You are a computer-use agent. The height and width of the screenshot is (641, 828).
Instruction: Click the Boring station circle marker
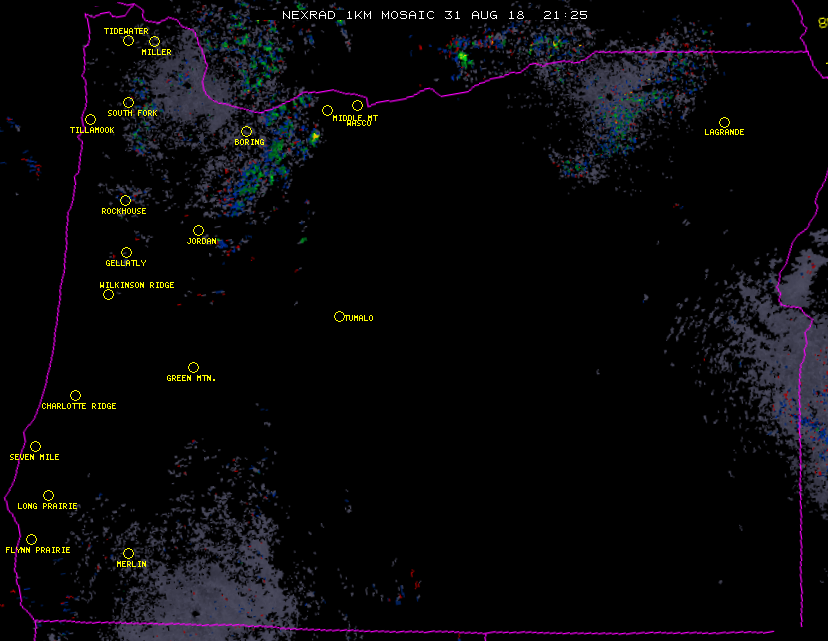[x=246, y=132]
